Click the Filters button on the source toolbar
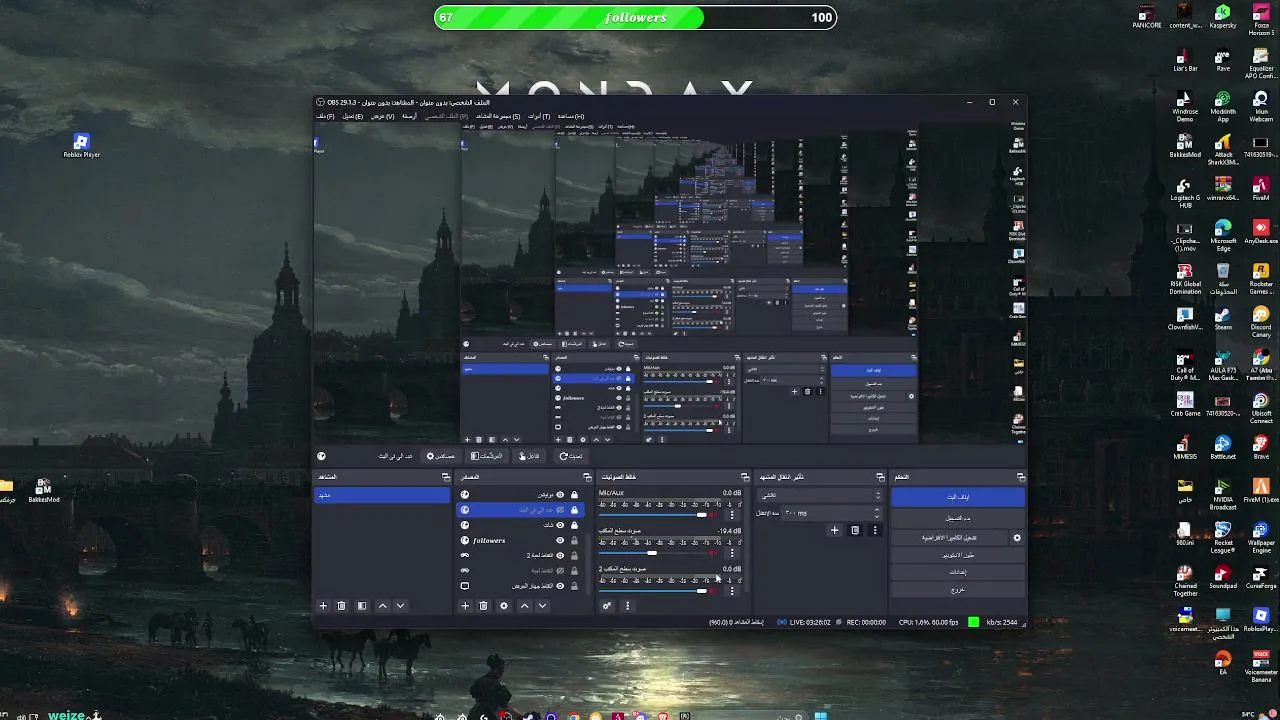1280x720 pixels. point(487,456)
